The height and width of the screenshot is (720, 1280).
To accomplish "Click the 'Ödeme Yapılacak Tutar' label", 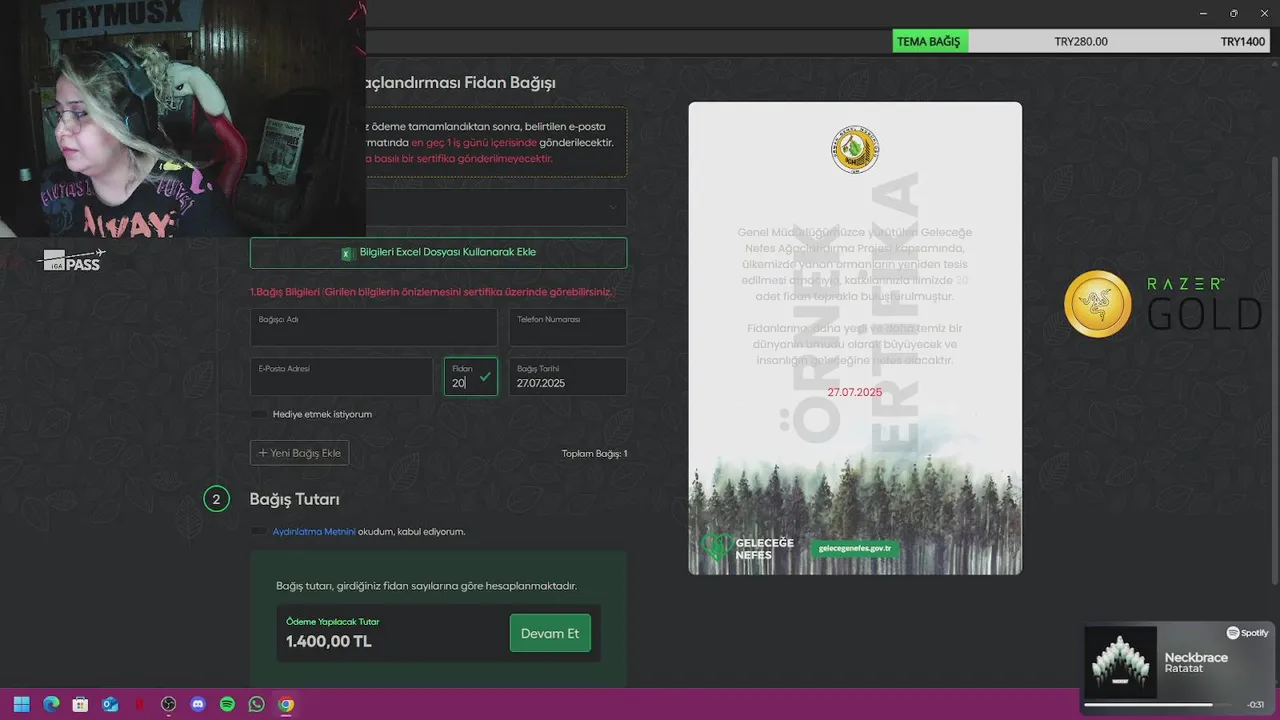I will pyautogui.click(x=333, y=622).
